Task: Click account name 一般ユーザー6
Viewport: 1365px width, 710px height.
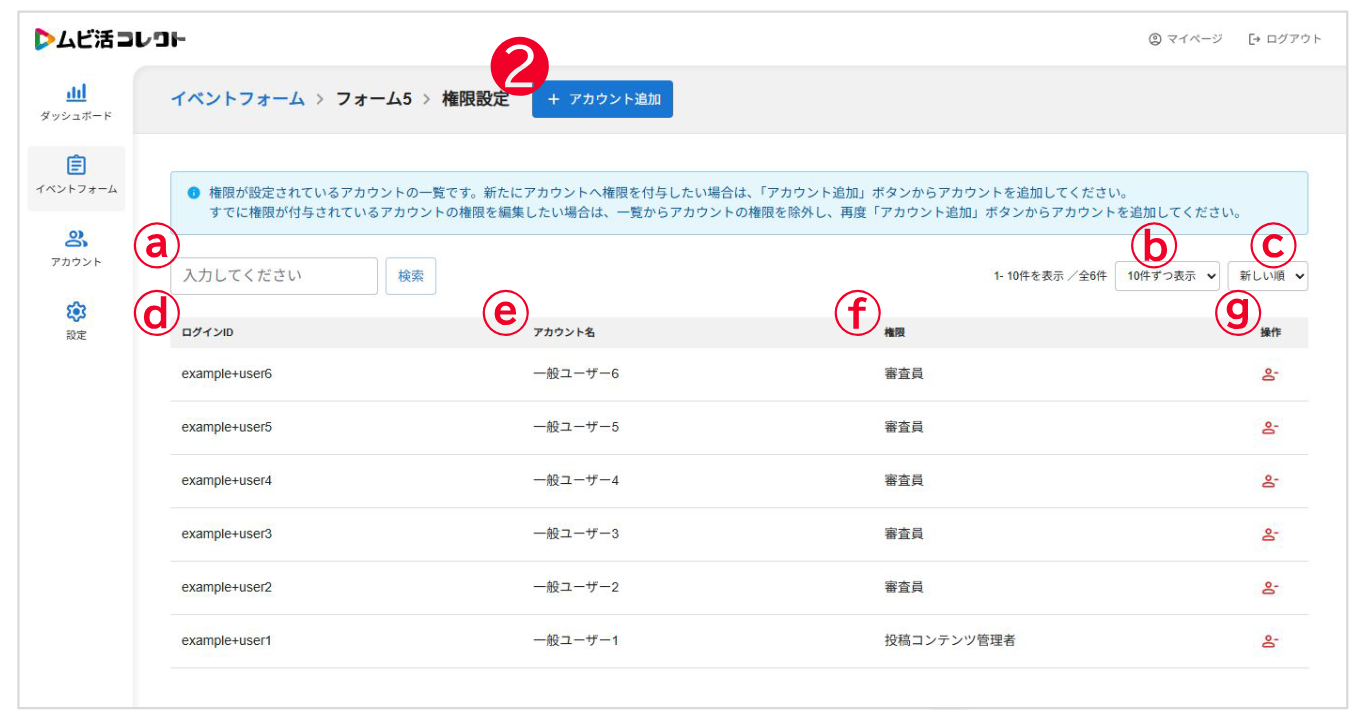Action: pos(576,374)
